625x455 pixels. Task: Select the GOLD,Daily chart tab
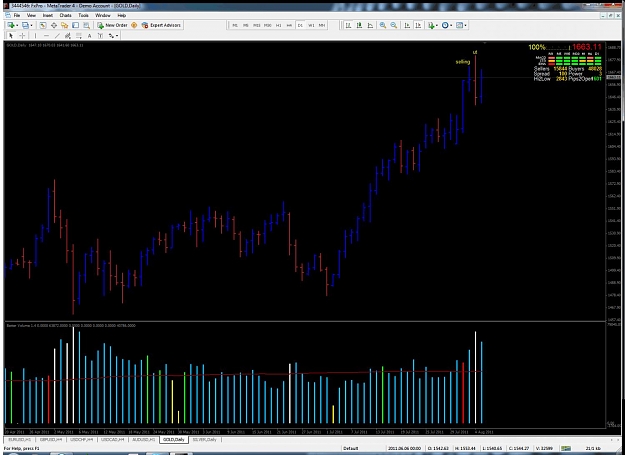[x=174, y=439]
